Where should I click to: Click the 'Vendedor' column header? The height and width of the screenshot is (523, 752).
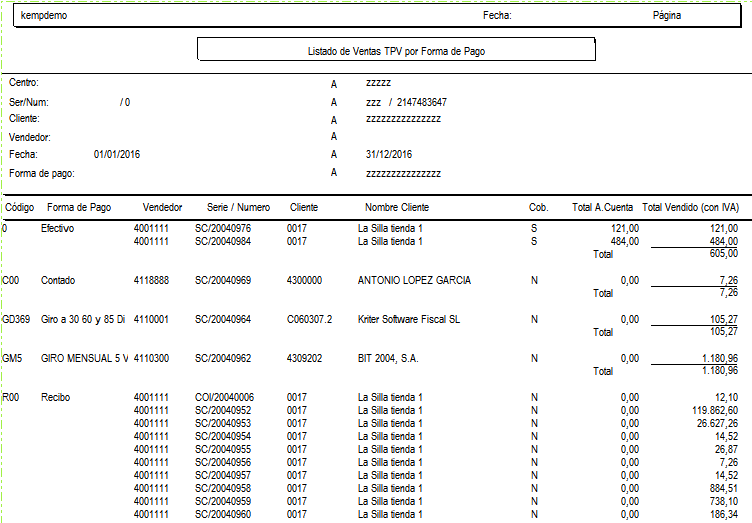(x=163, y=208)
